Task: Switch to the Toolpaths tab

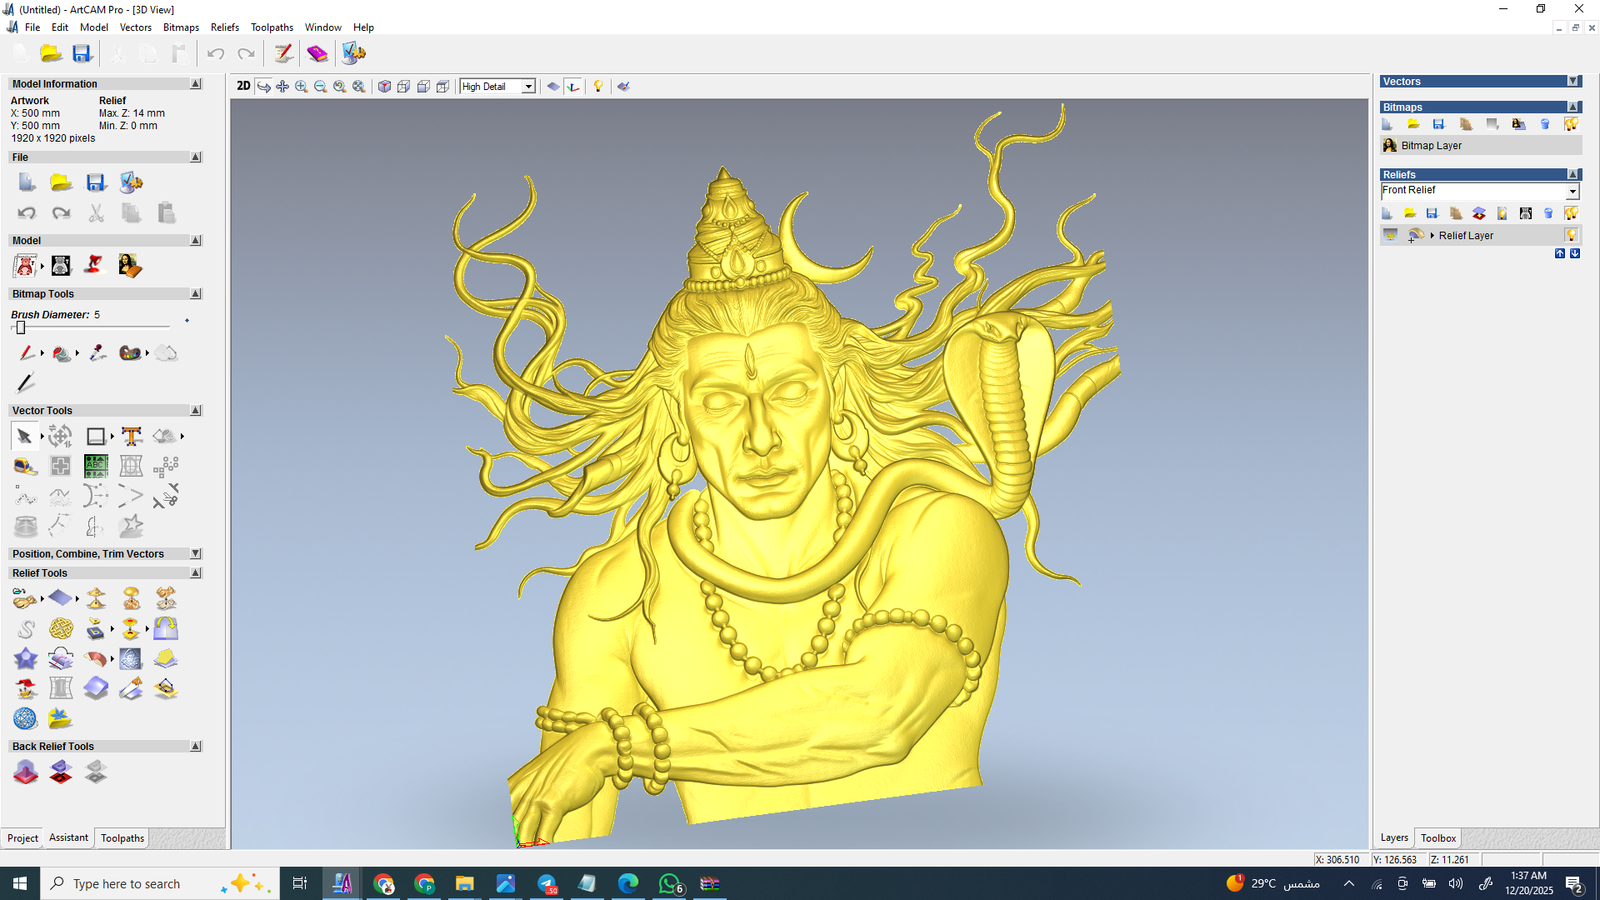Action: pyautogui.click(x=122, y=838)
